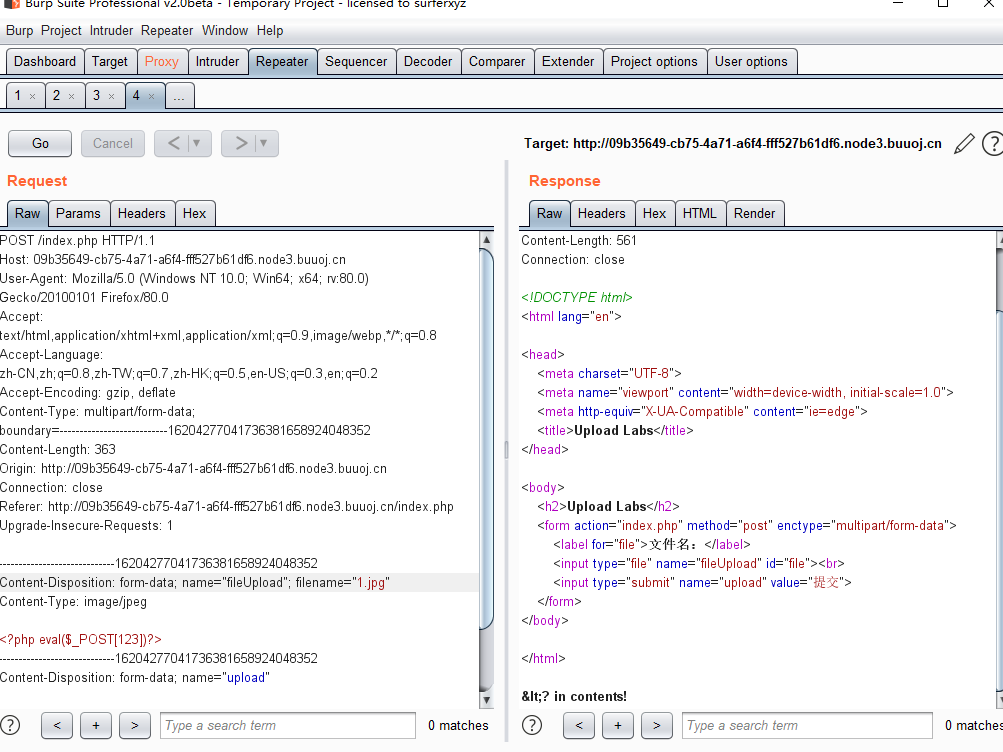Close Repeater tab 1
Image resolution: width=1003 pixels, height=752 pixels.
[33, 97]
